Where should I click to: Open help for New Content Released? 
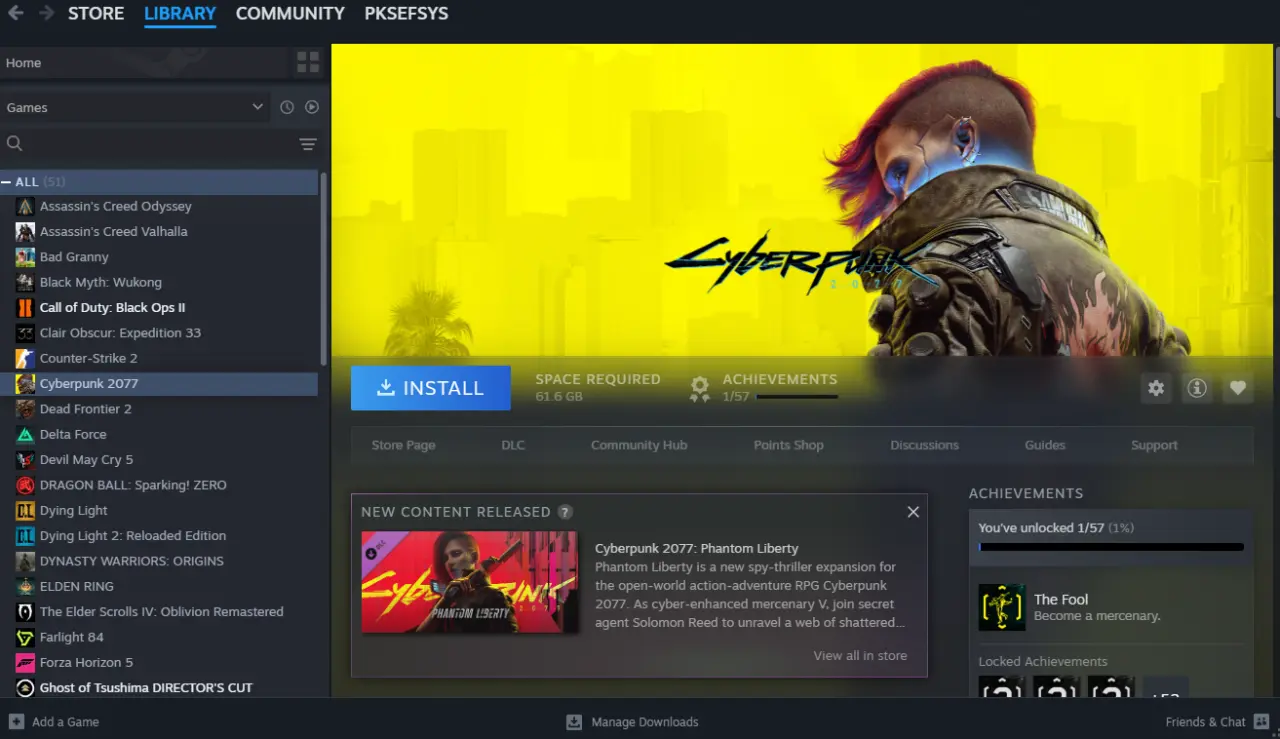[x=565, y=512]
